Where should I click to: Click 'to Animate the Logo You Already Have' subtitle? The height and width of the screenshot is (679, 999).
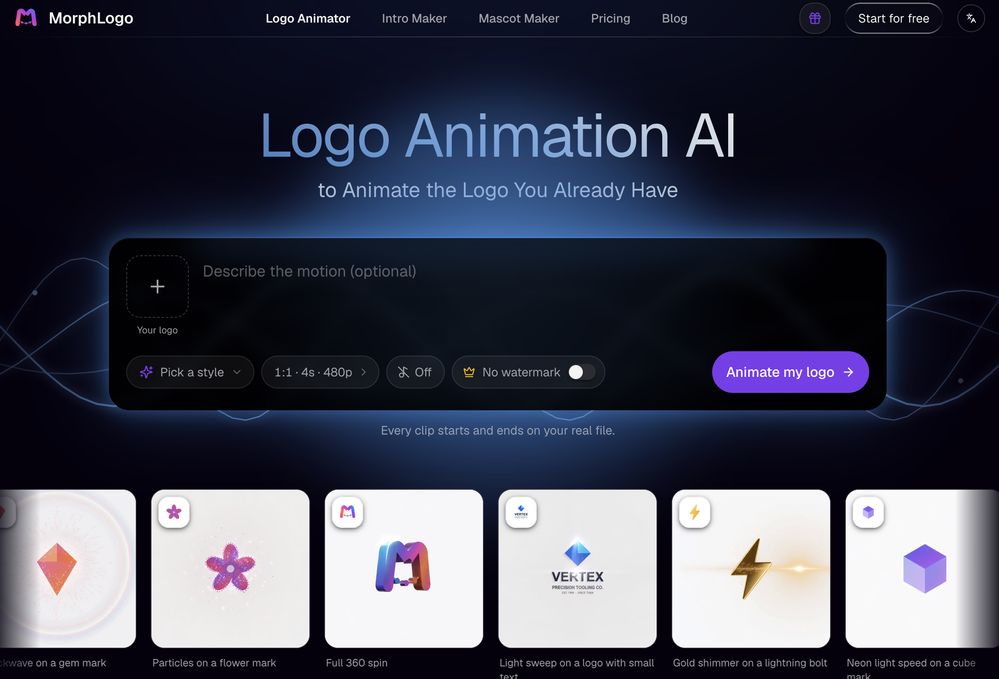pyautogui.click(x=498, y=190)
